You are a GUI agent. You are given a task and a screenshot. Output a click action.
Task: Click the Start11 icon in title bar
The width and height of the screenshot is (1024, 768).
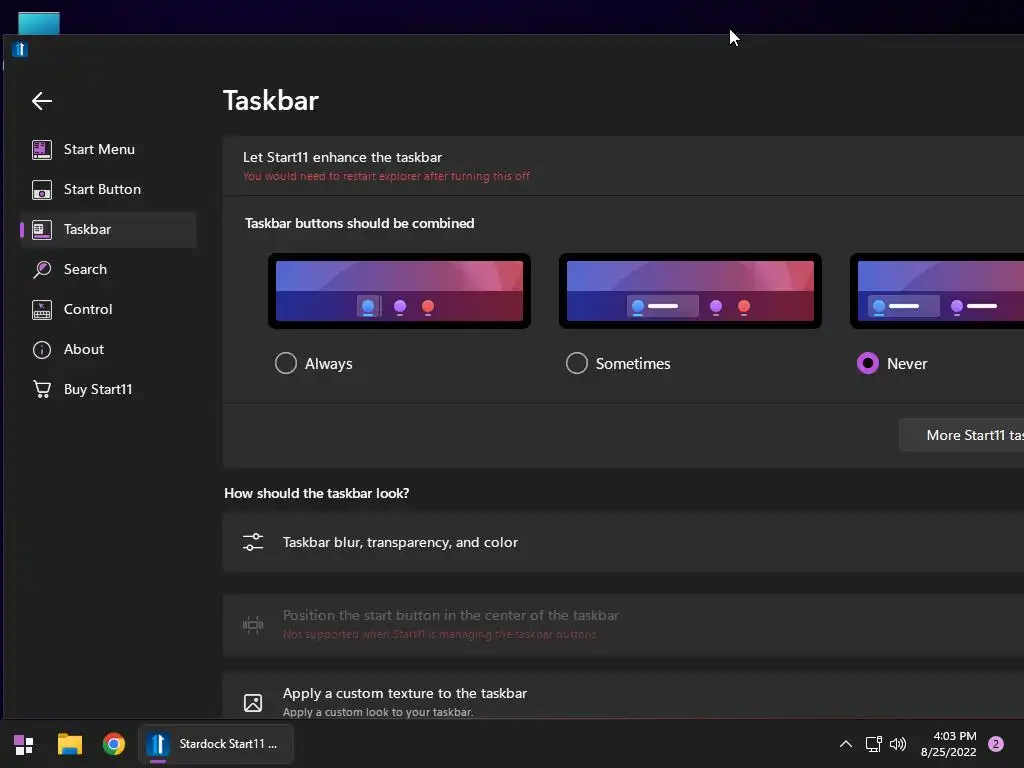[x=20, y=49]
